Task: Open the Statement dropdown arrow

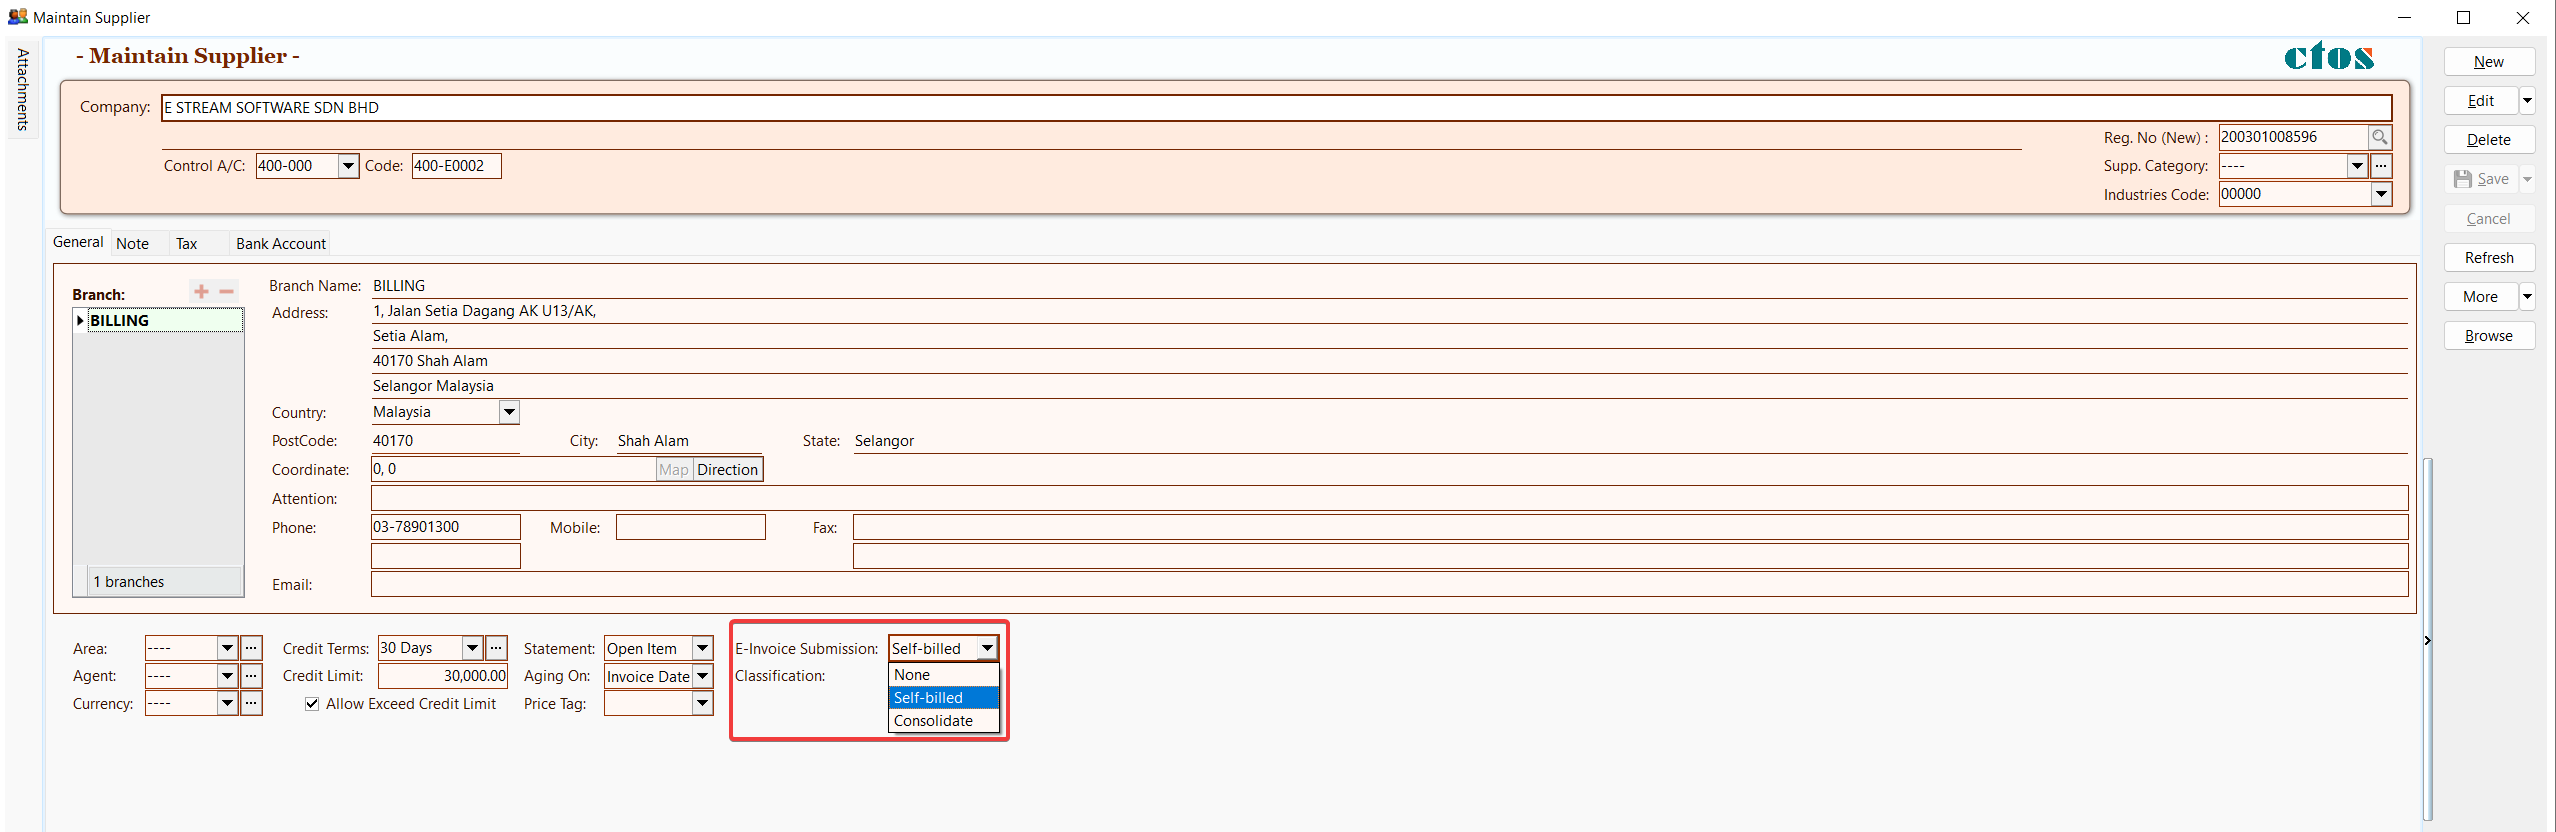Action: tap(703, 648)
